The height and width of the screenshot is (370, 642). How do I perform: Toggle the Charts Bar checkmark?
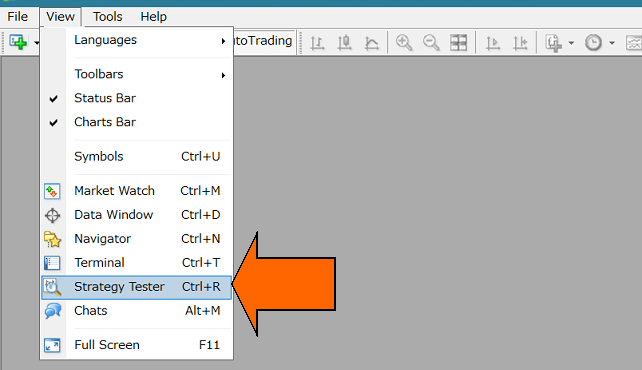click(x=137, y=122)
